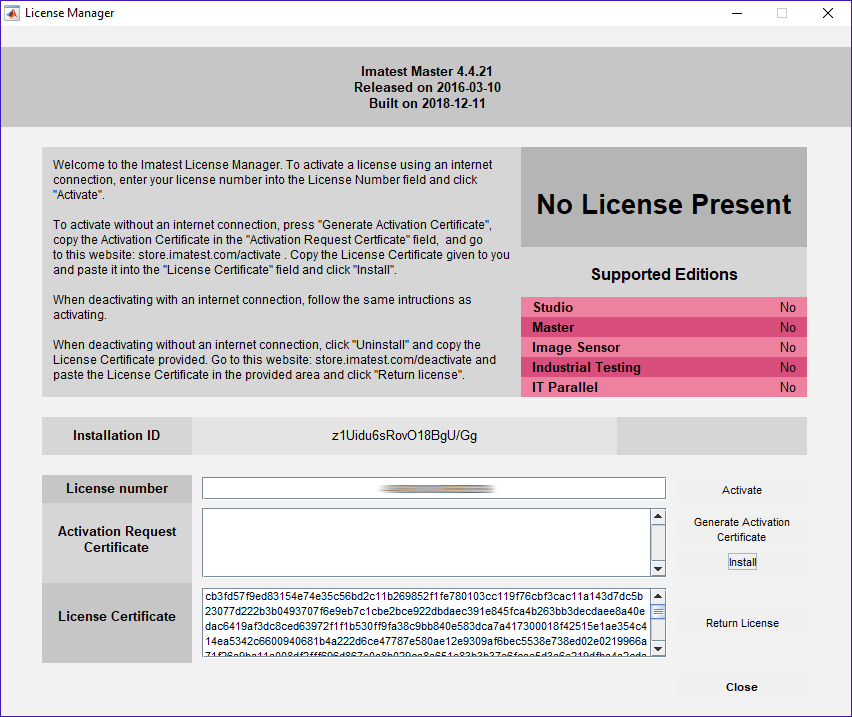Click the Close button at bottom

pyautogui.click(x=742, y=687)
